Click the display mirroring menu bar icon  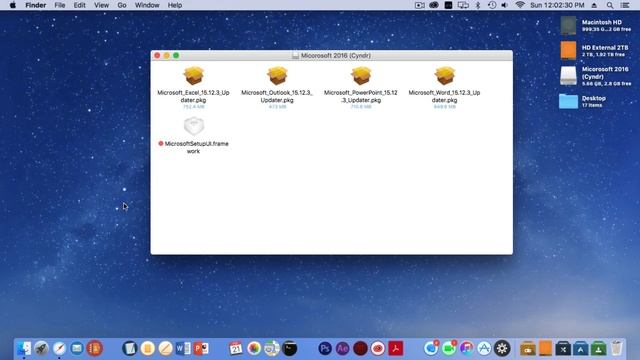coord(463,5)
